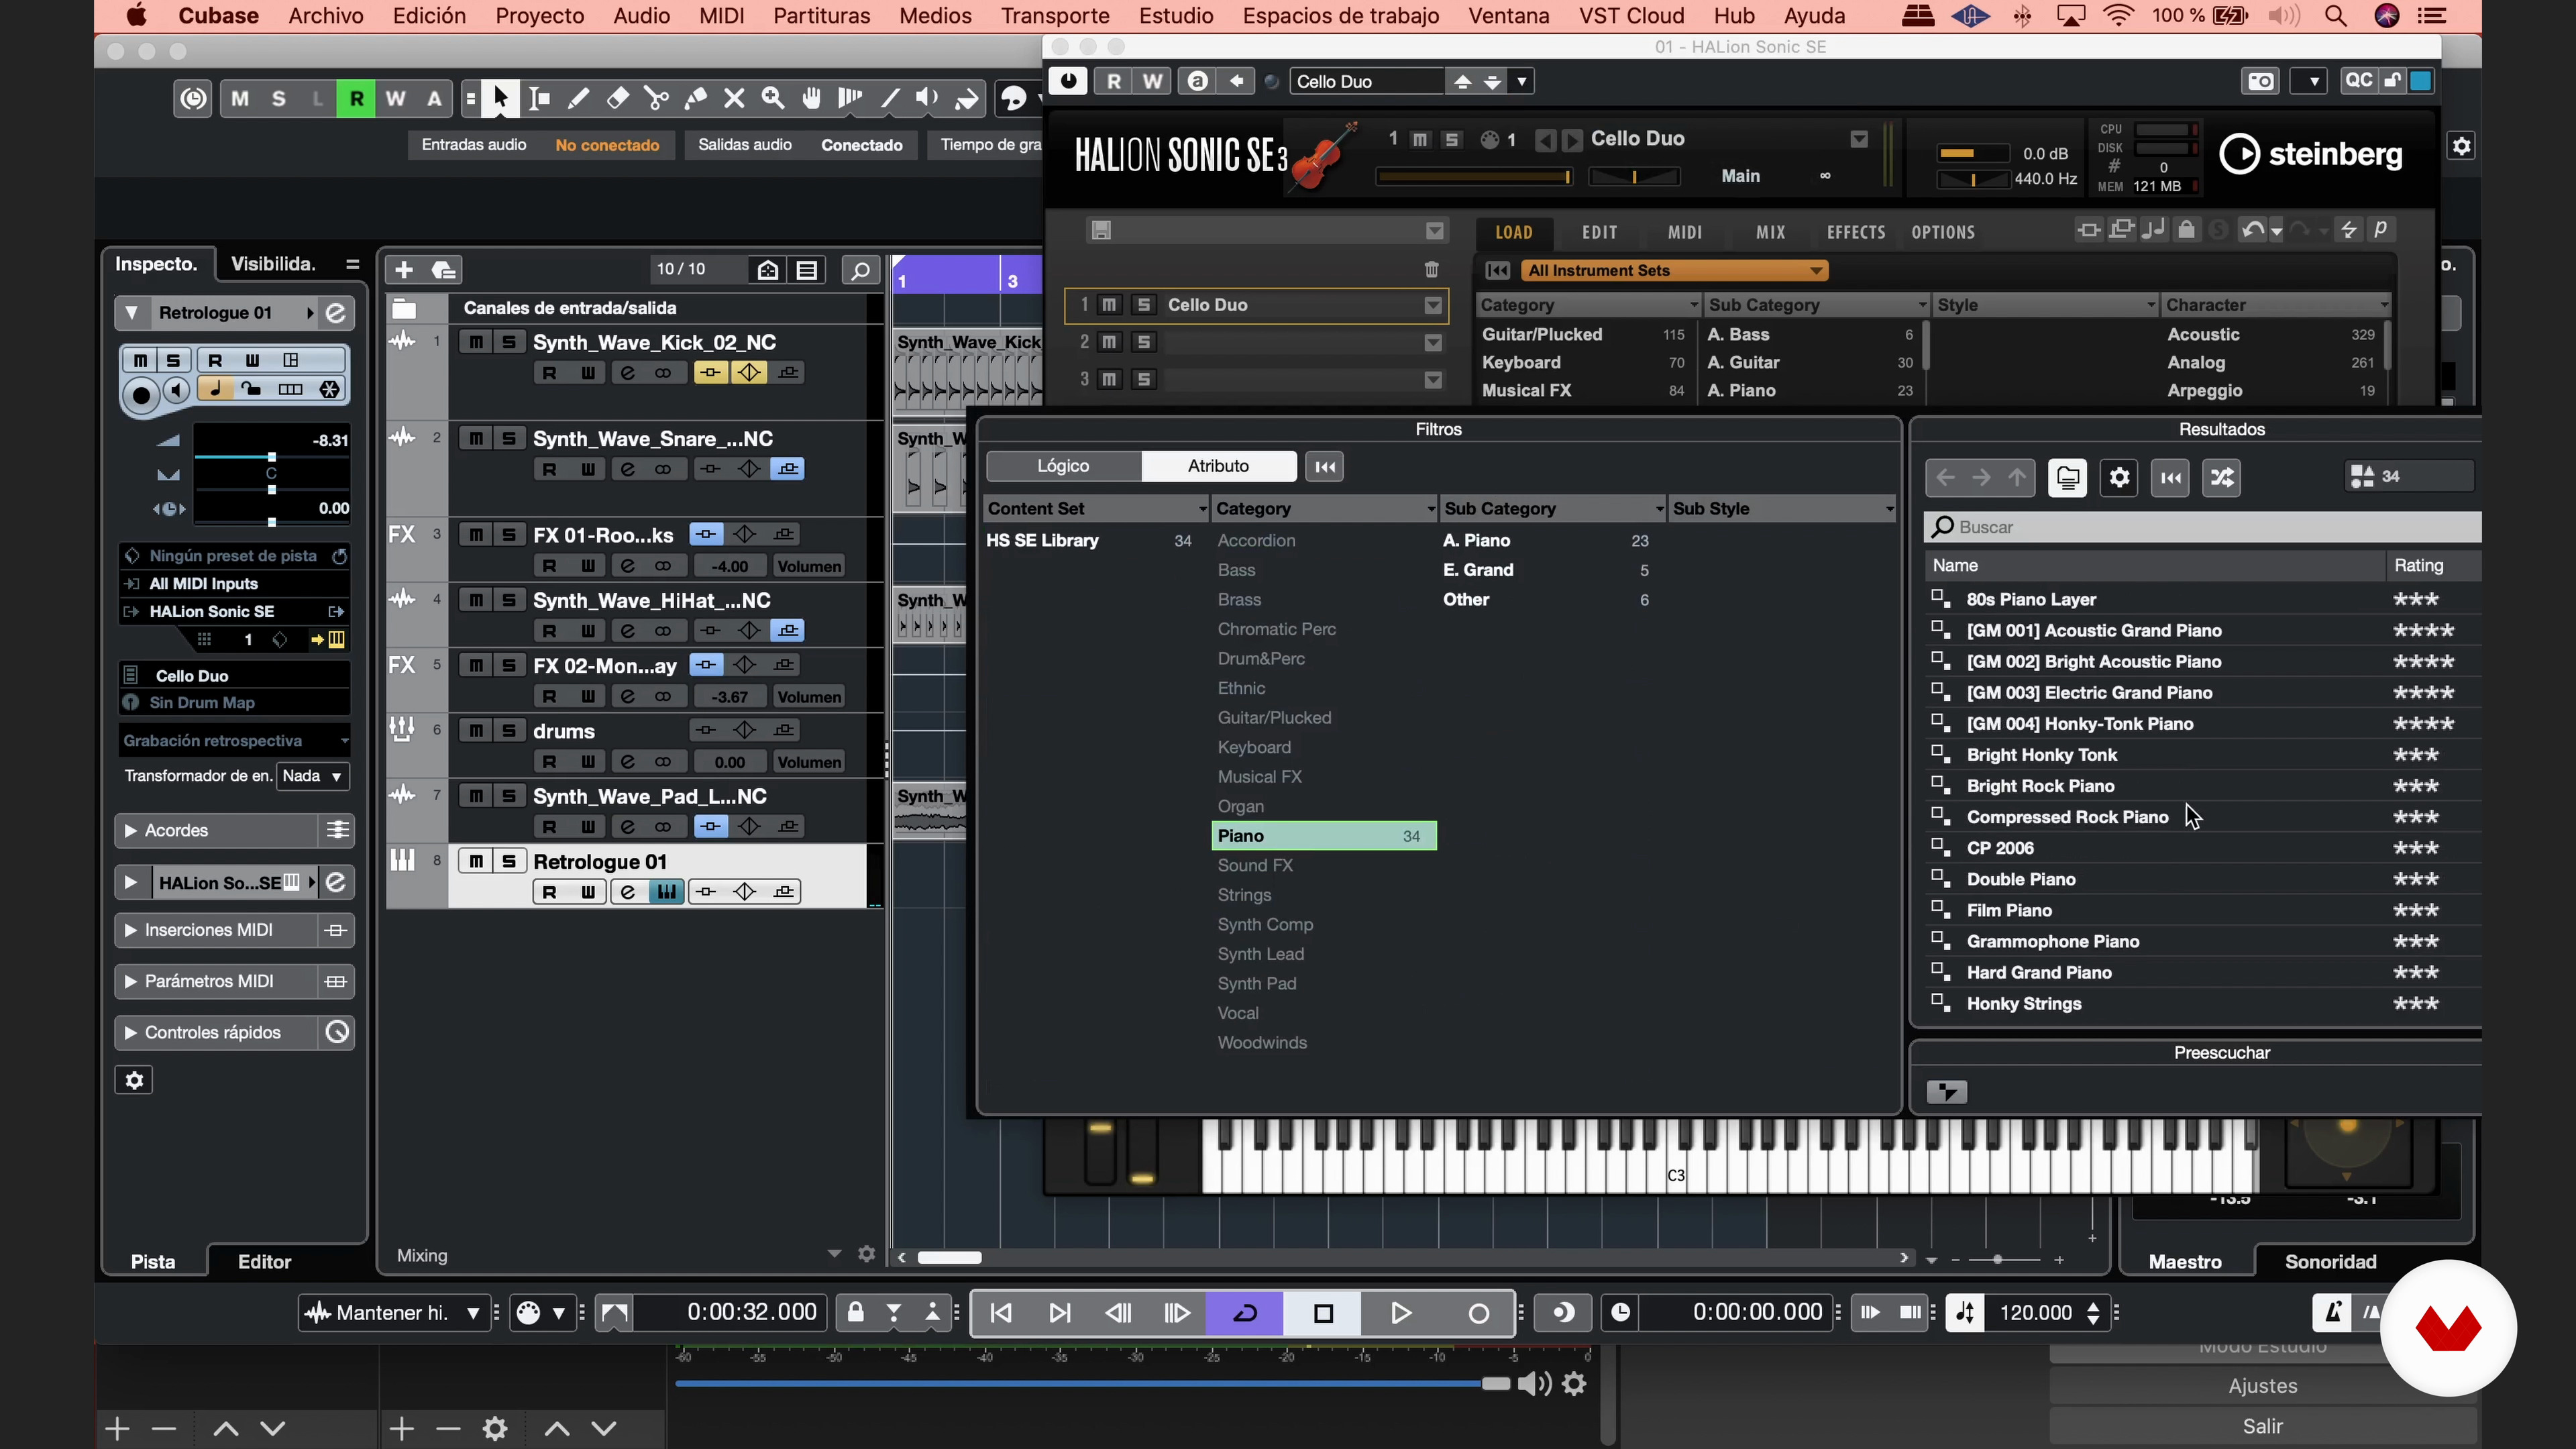
Task: Select the Draw pencil tool
Action: point(578,98)
